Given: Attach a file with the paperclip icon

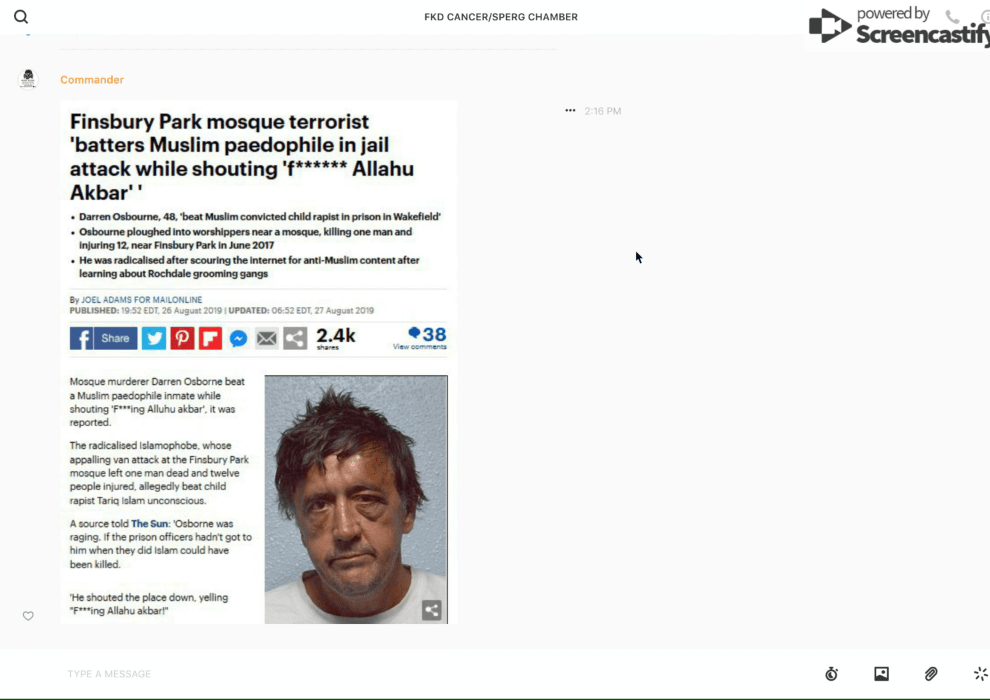Looking at the screenshot, I should tap(931, 674).
